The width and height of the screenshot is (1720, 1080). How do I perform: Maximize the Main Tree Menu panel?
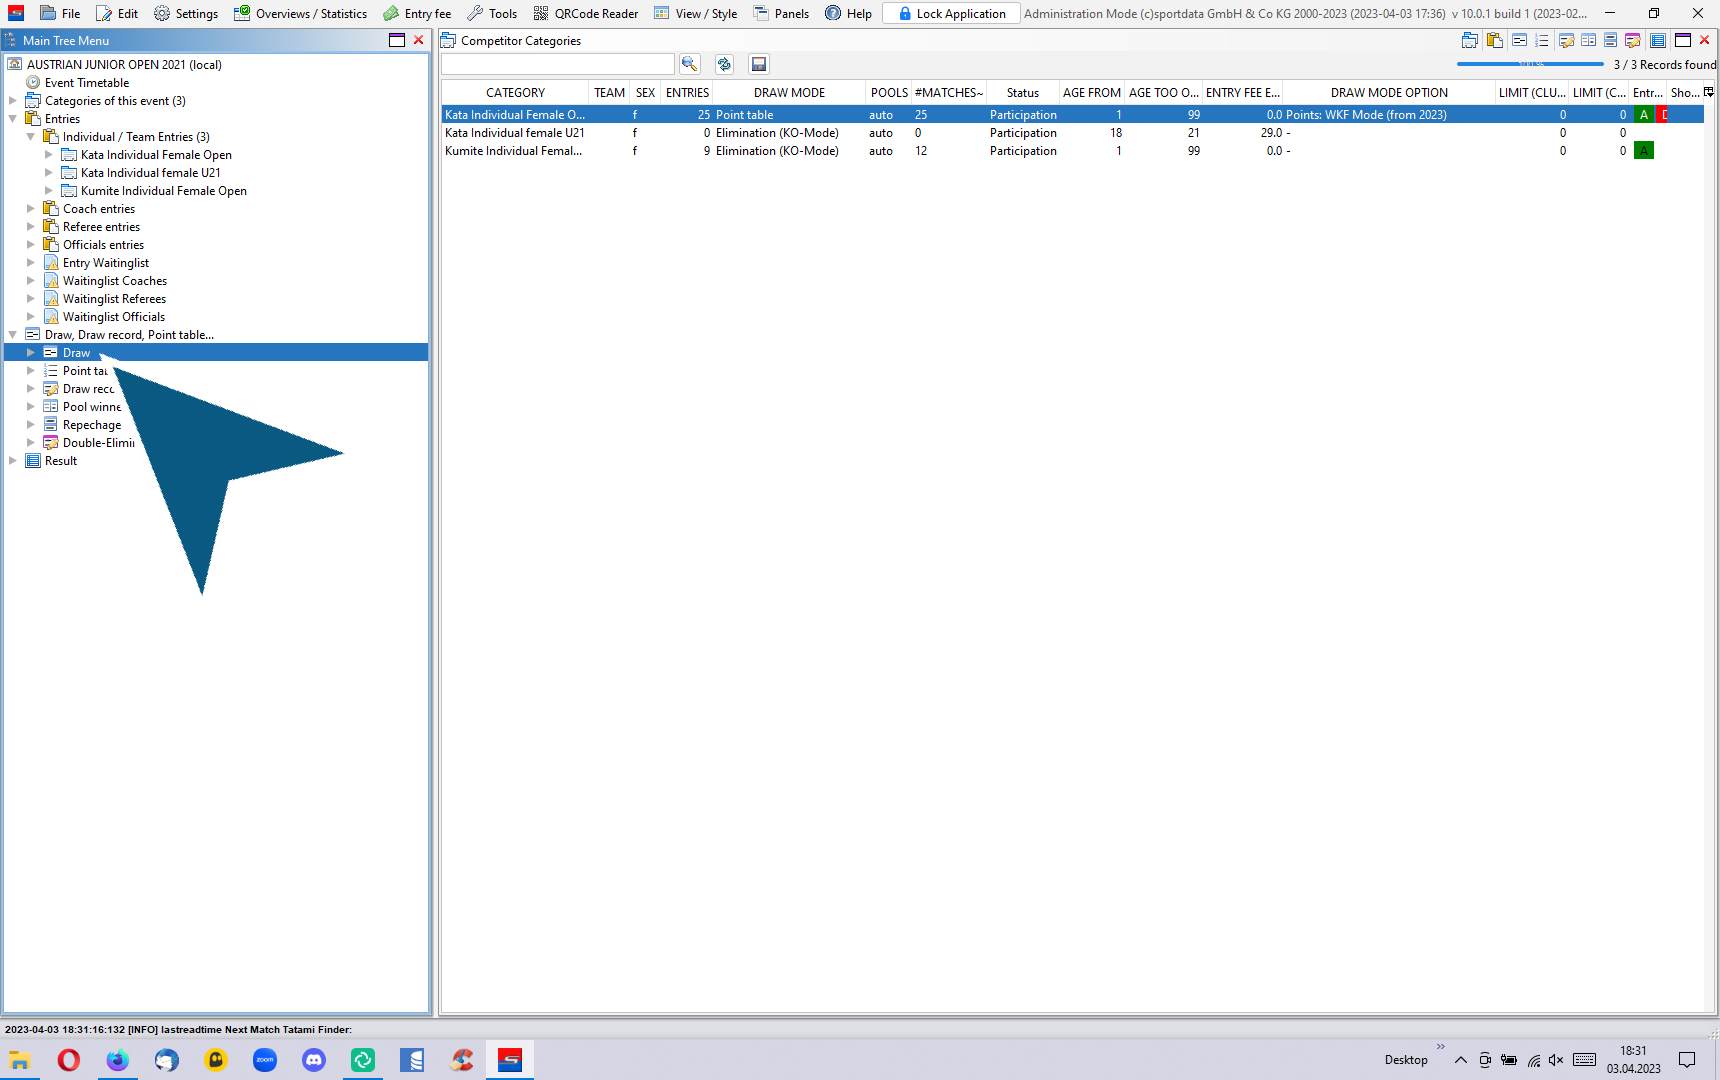tap(397, 40)
